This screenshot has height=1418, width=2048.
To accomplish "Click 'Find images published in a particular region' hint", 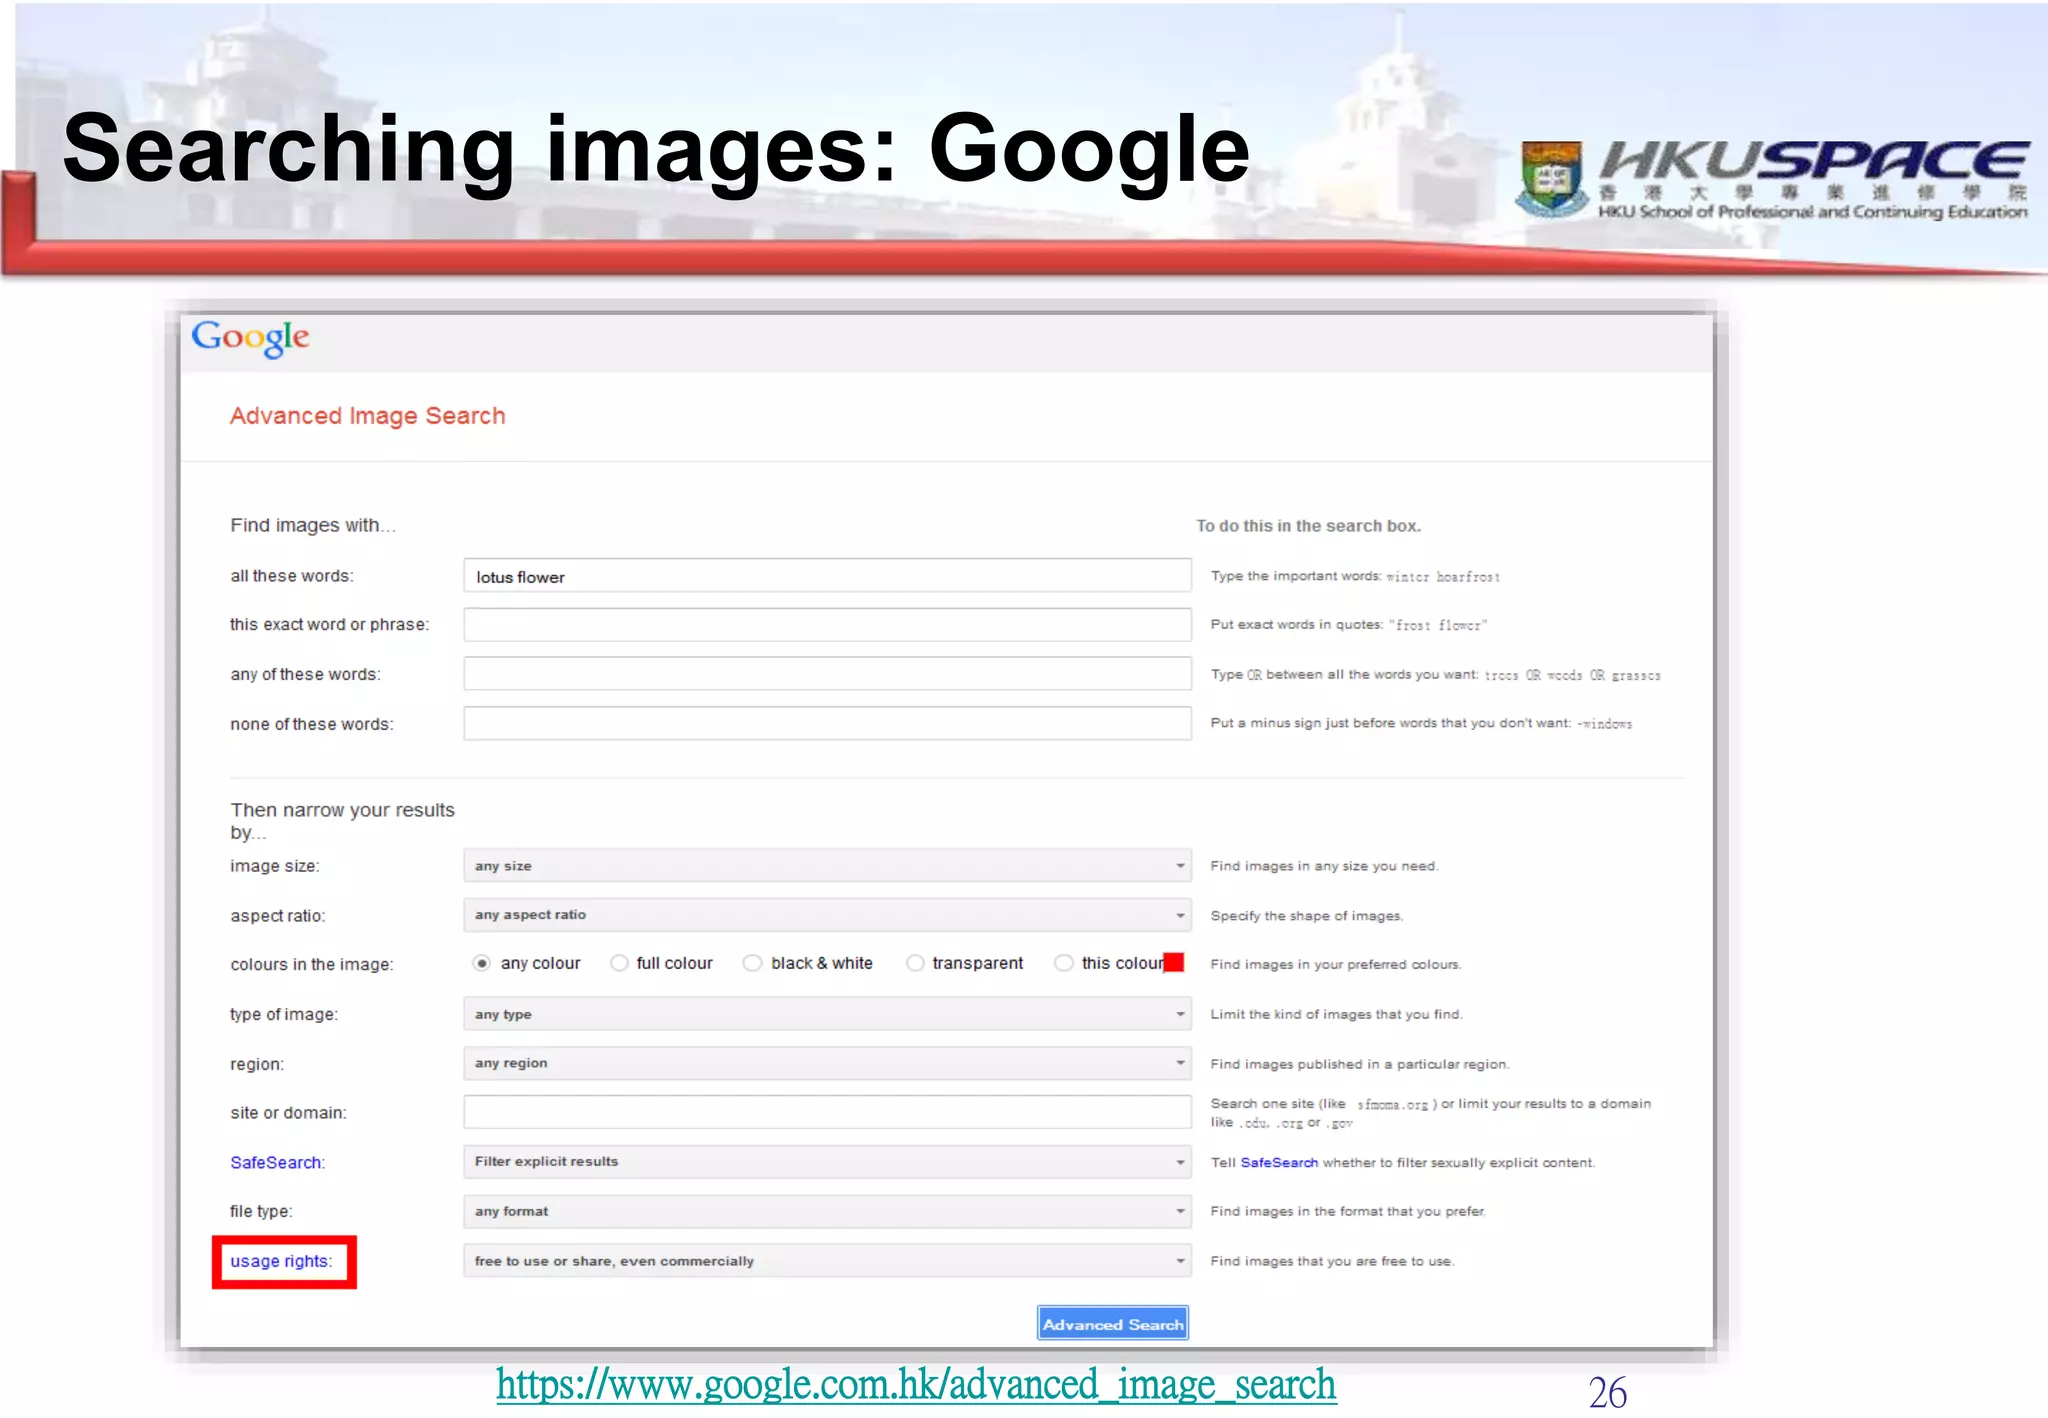I will 1360,1064.
